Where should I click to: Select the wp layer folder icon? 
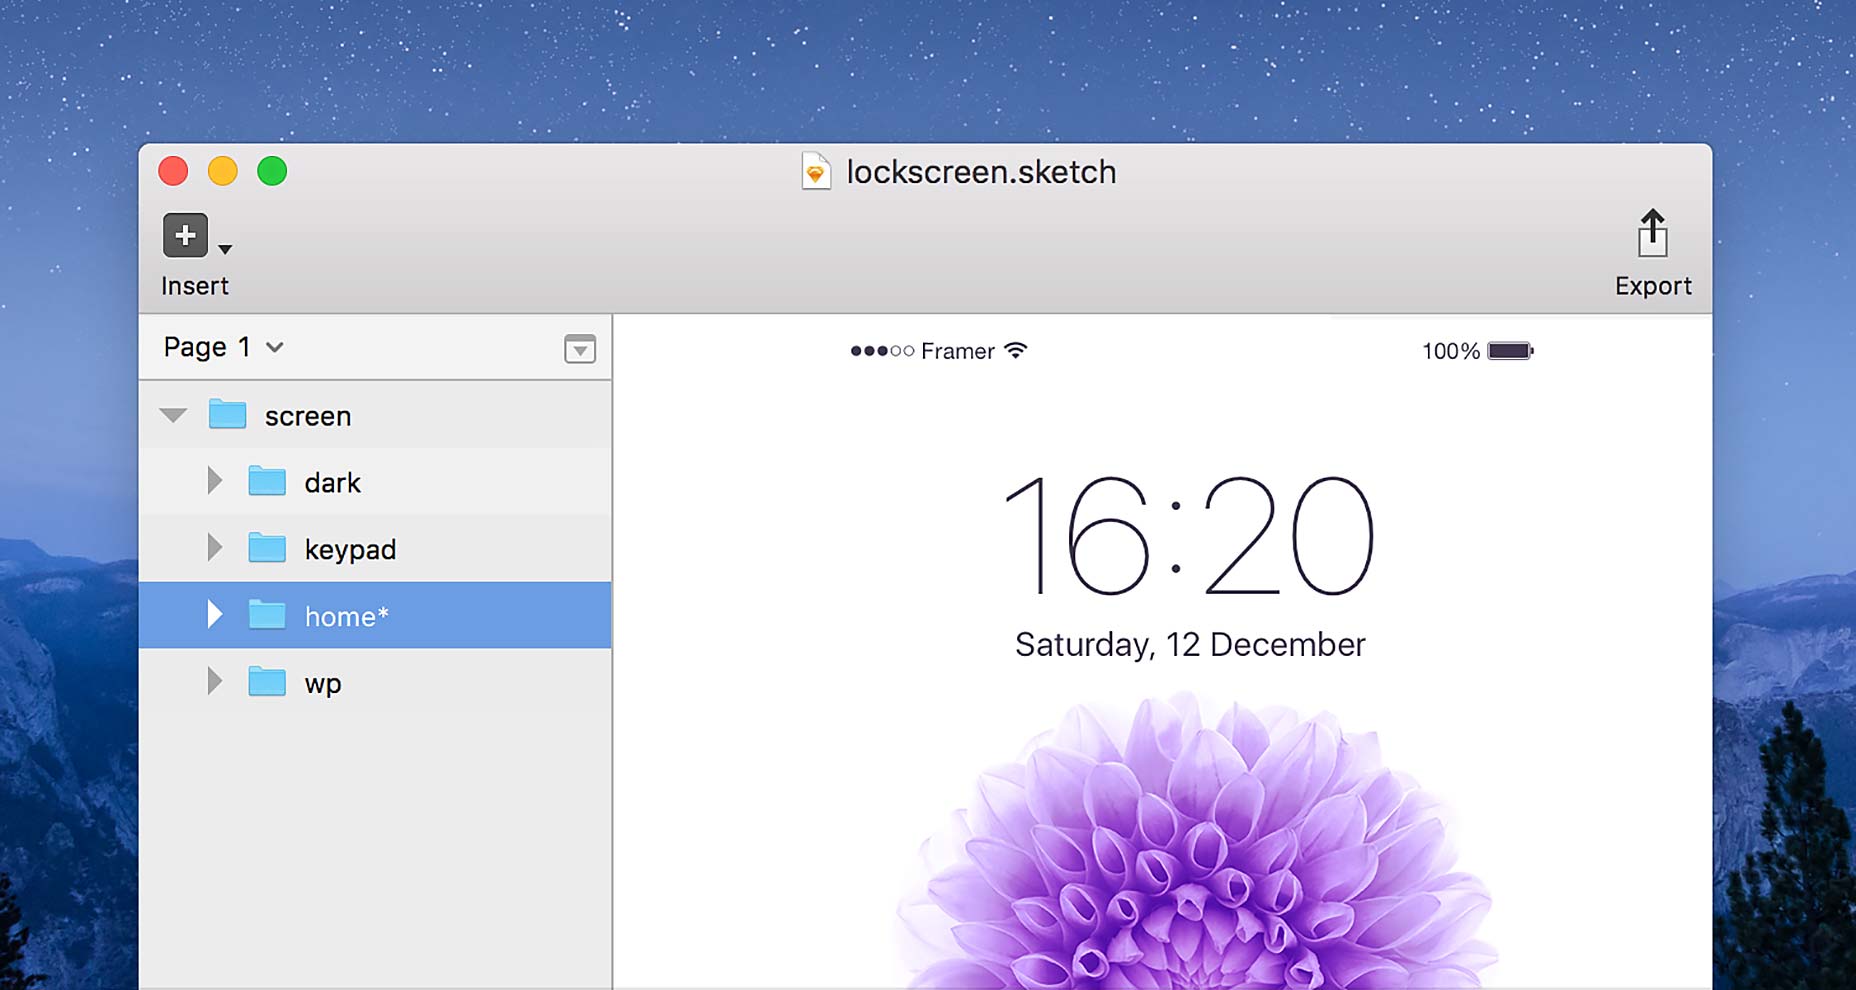(x=267, y=681)
